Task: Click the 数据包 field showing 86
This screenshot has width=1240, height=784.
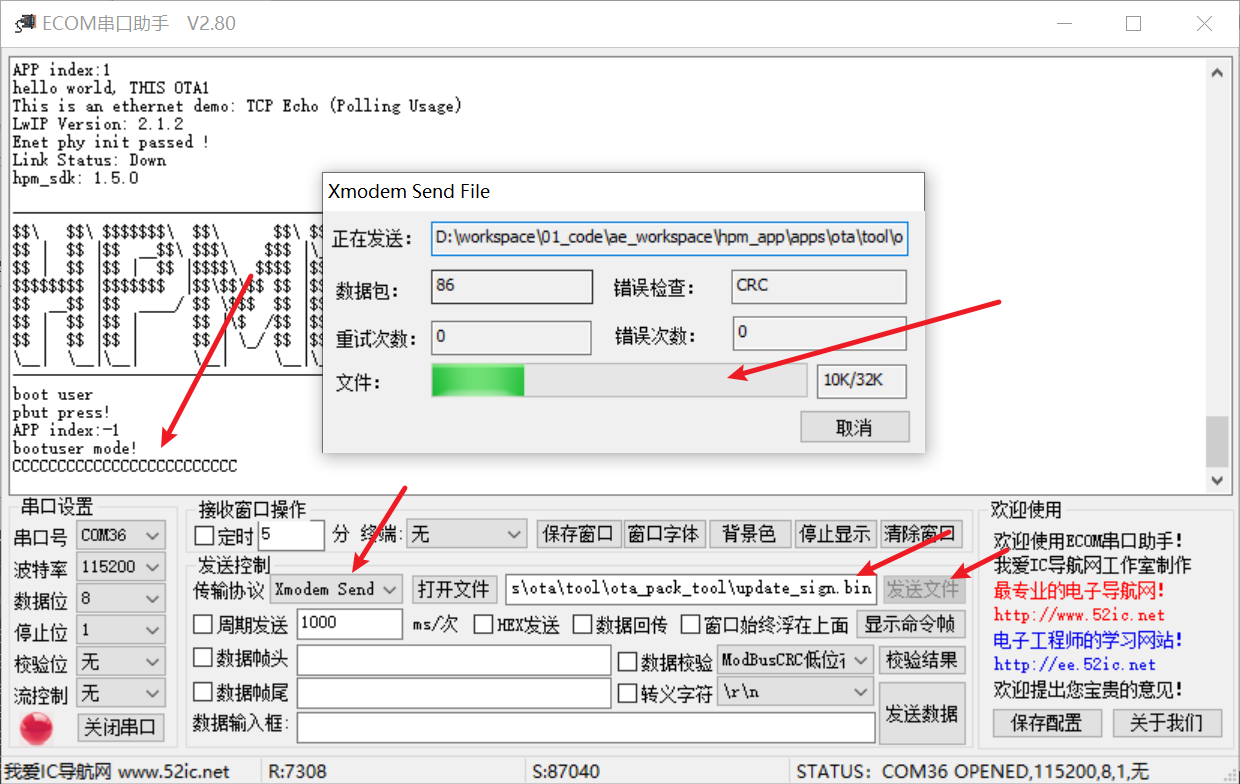Action: click(511, 287)
